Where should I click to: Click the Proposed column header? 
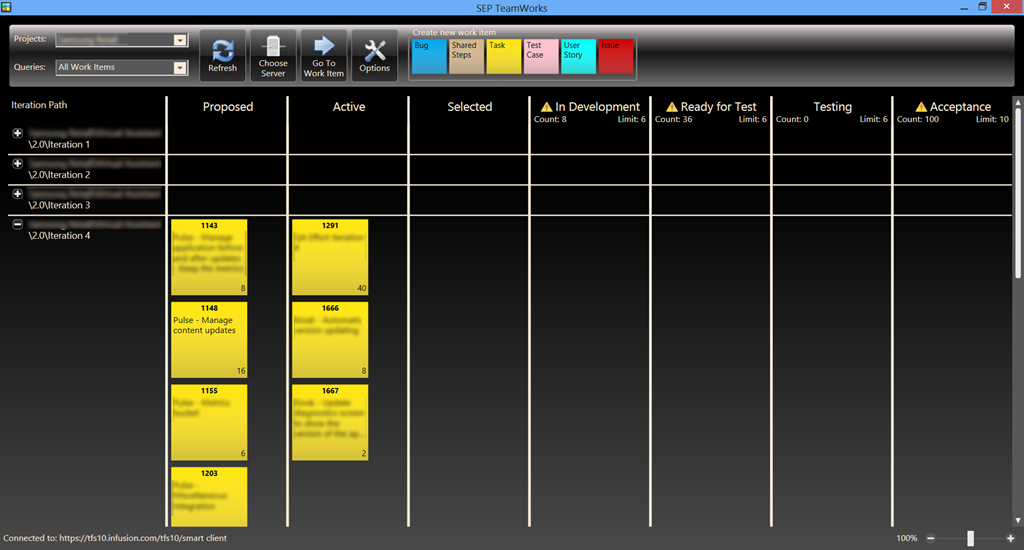tap(227, 106)
